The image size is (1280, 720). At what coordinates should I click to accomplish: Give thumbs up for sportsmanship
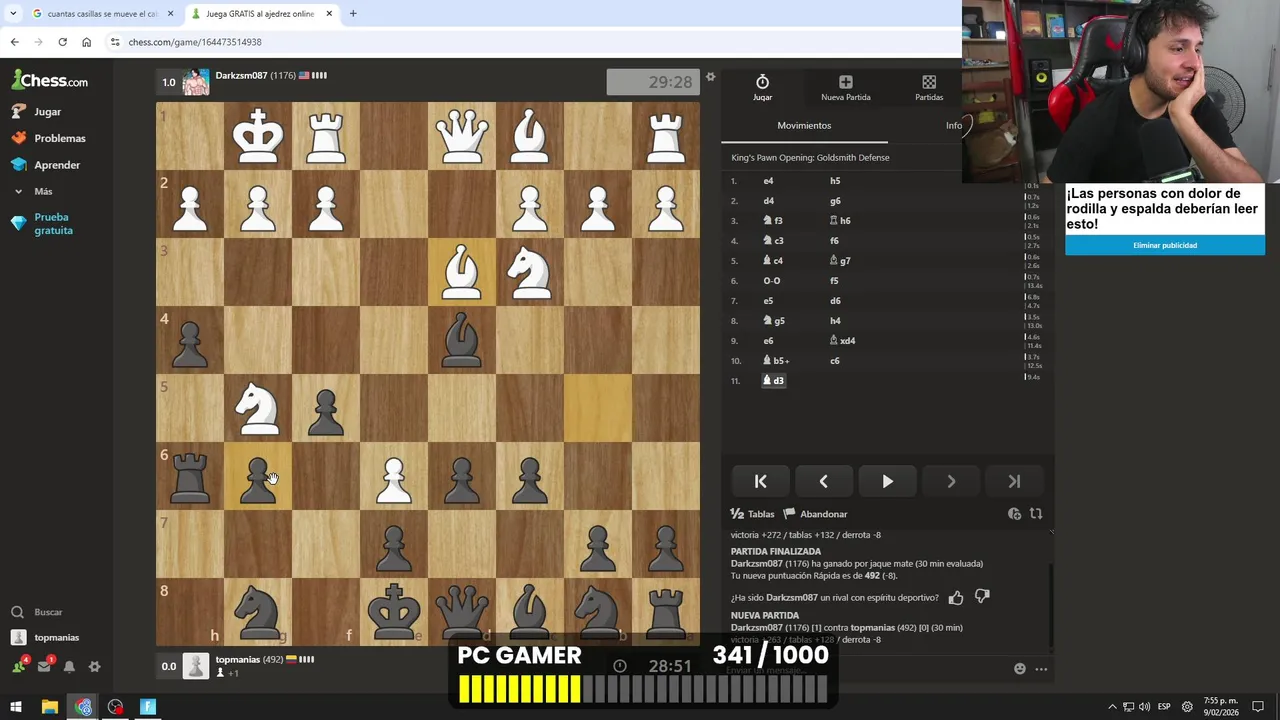(x=956, y=597)
